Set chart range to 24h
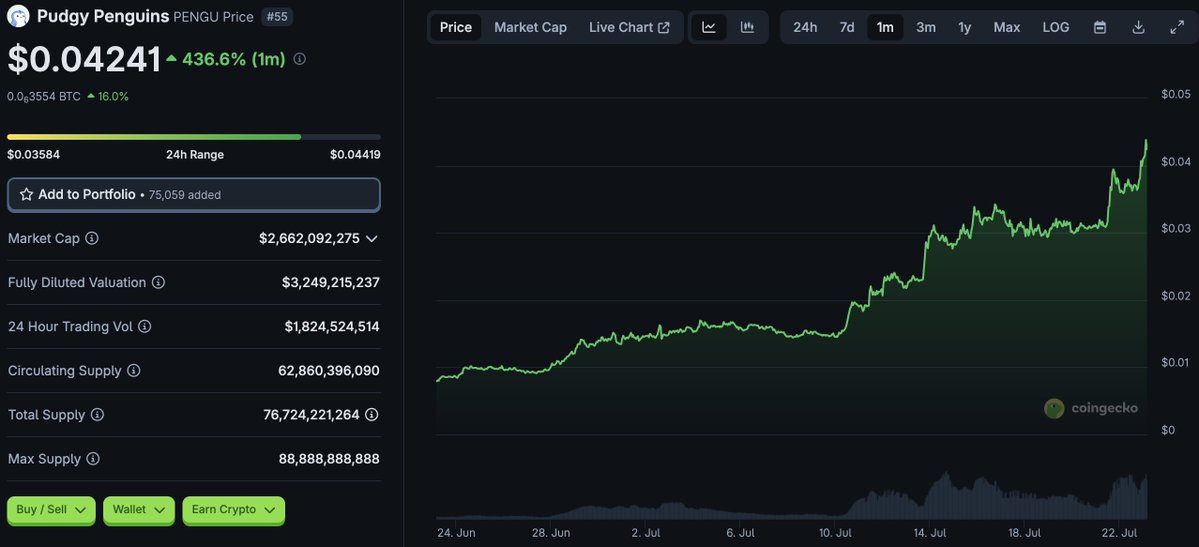1199x547 pixels. click(805, 28)
